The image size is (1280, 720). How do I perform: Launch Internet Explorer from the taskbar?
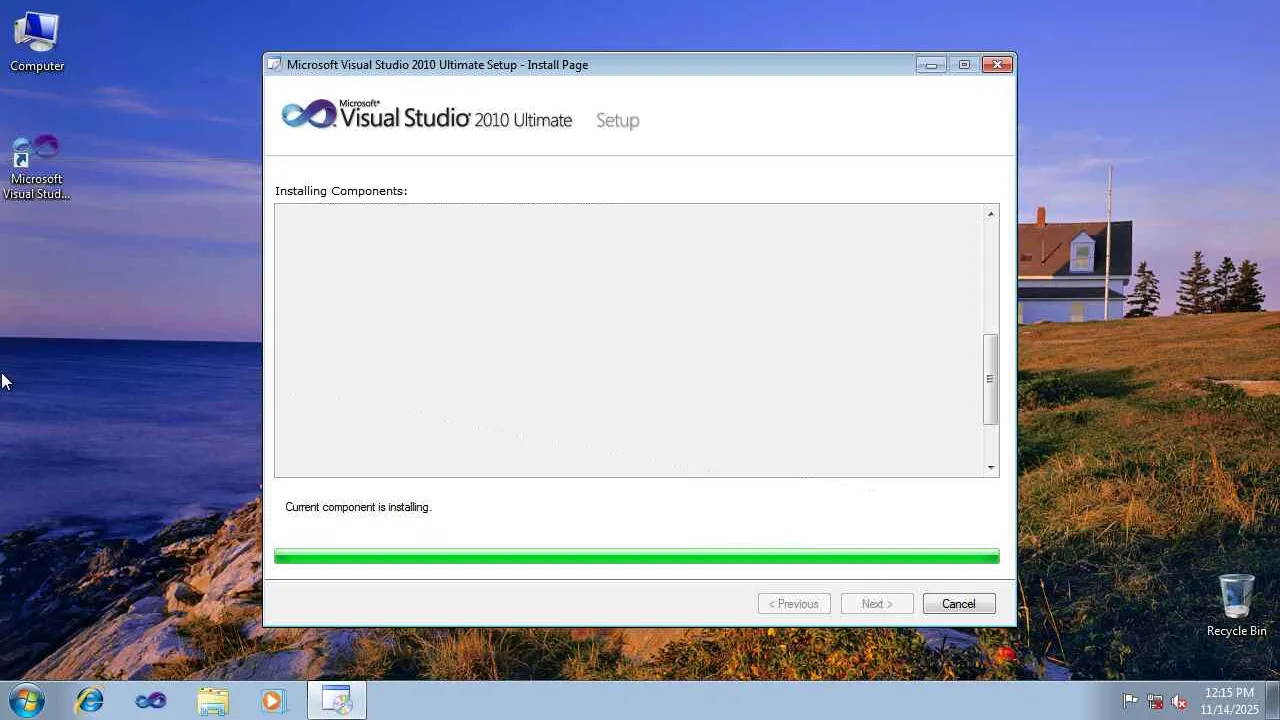click(x=90, y=700)
